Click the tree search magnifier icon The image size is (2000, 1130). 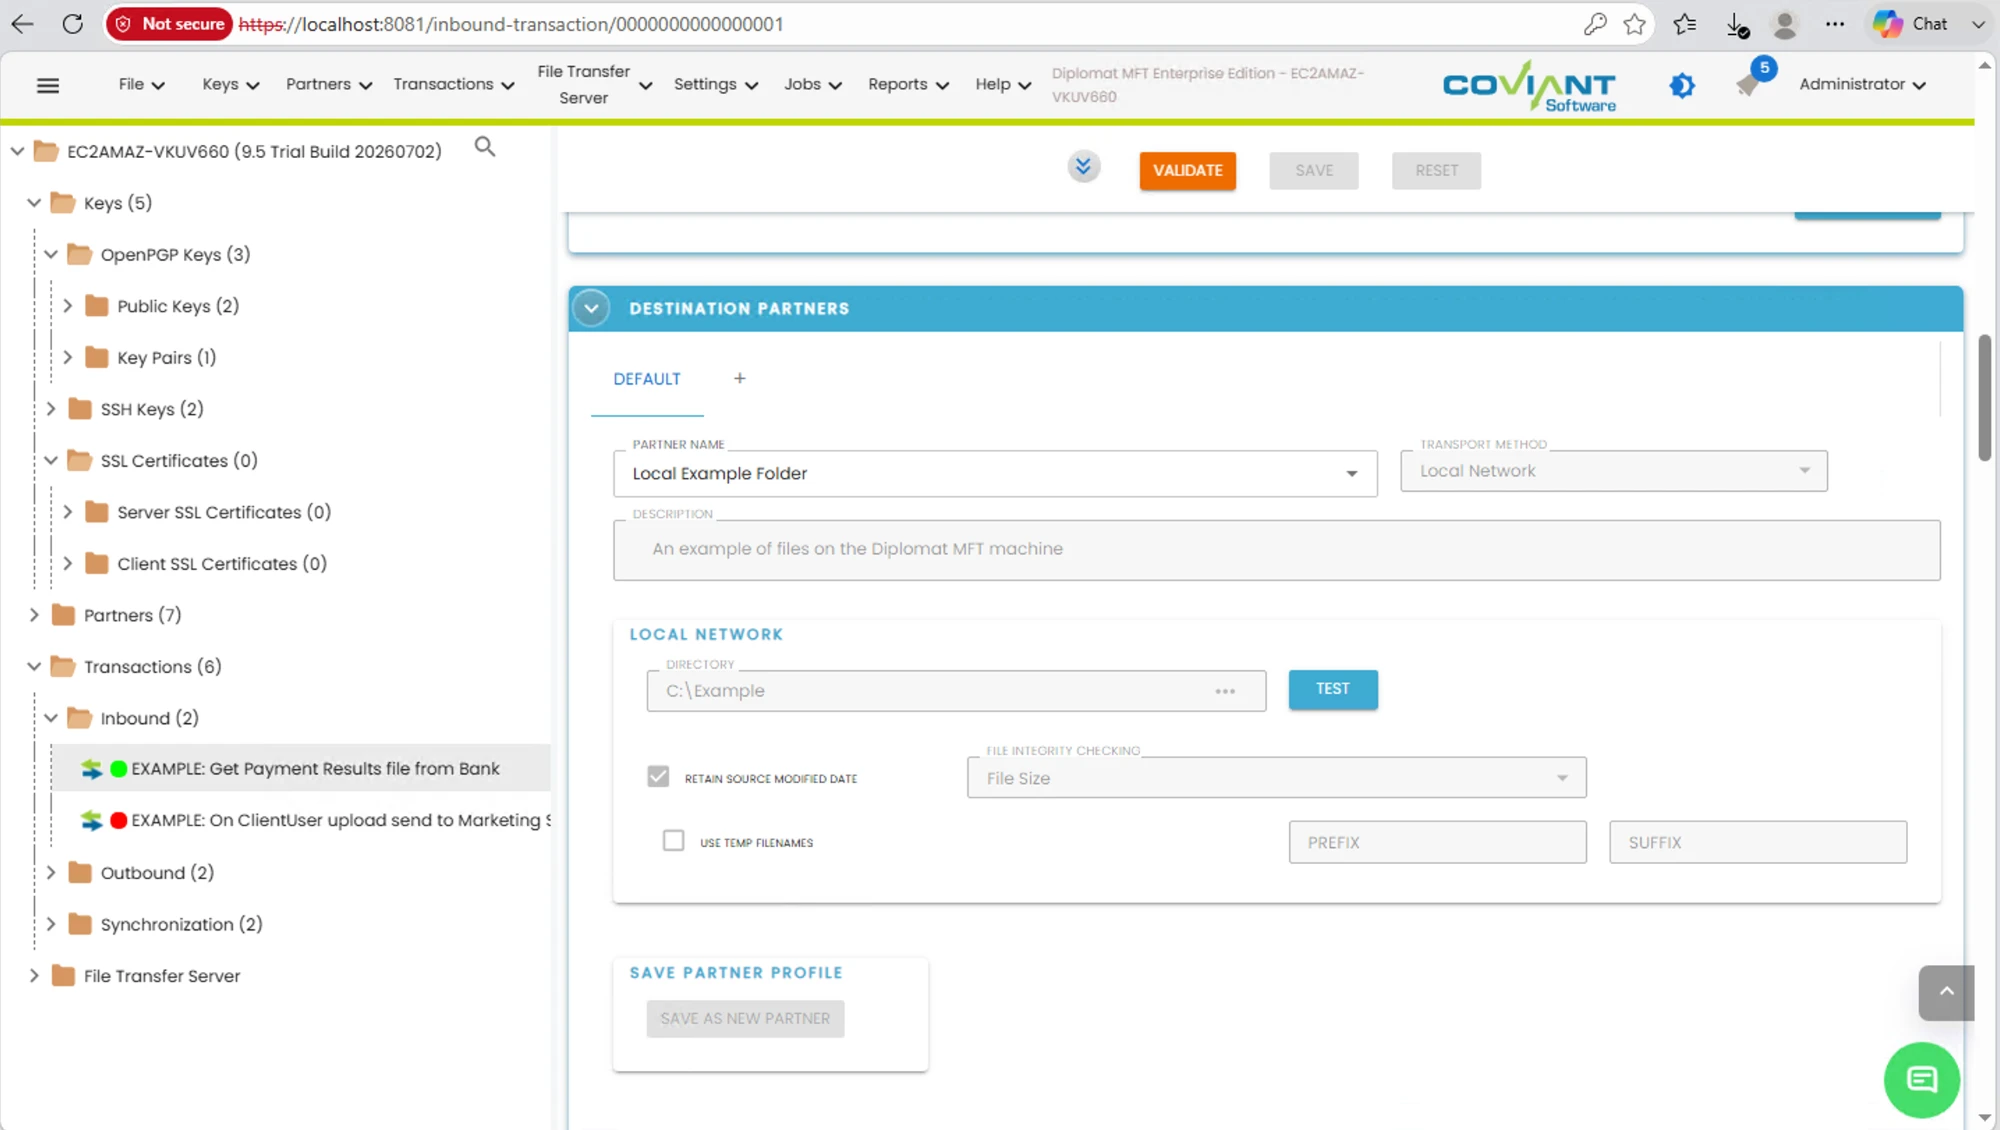tap(485, 147)
